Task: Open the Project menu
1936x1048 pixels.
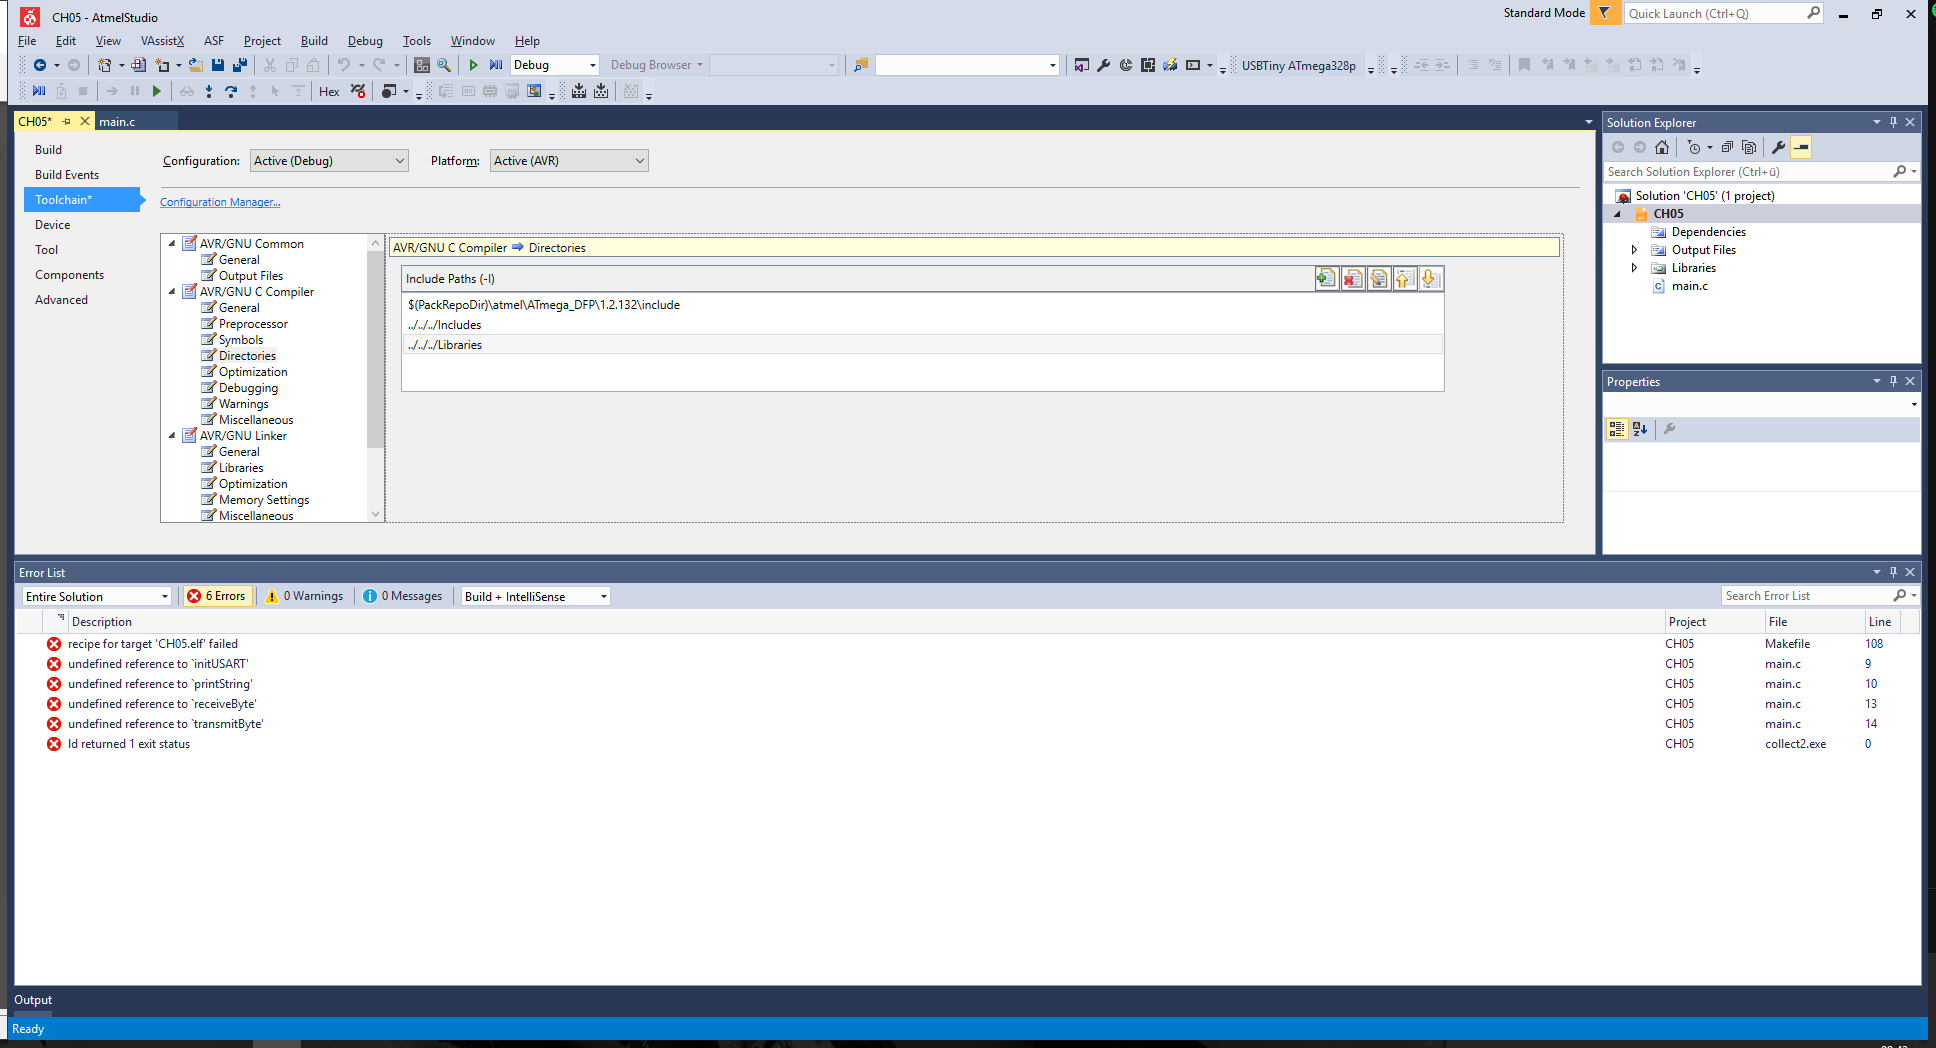Action: pyautogui.click(x=262, y=41)
